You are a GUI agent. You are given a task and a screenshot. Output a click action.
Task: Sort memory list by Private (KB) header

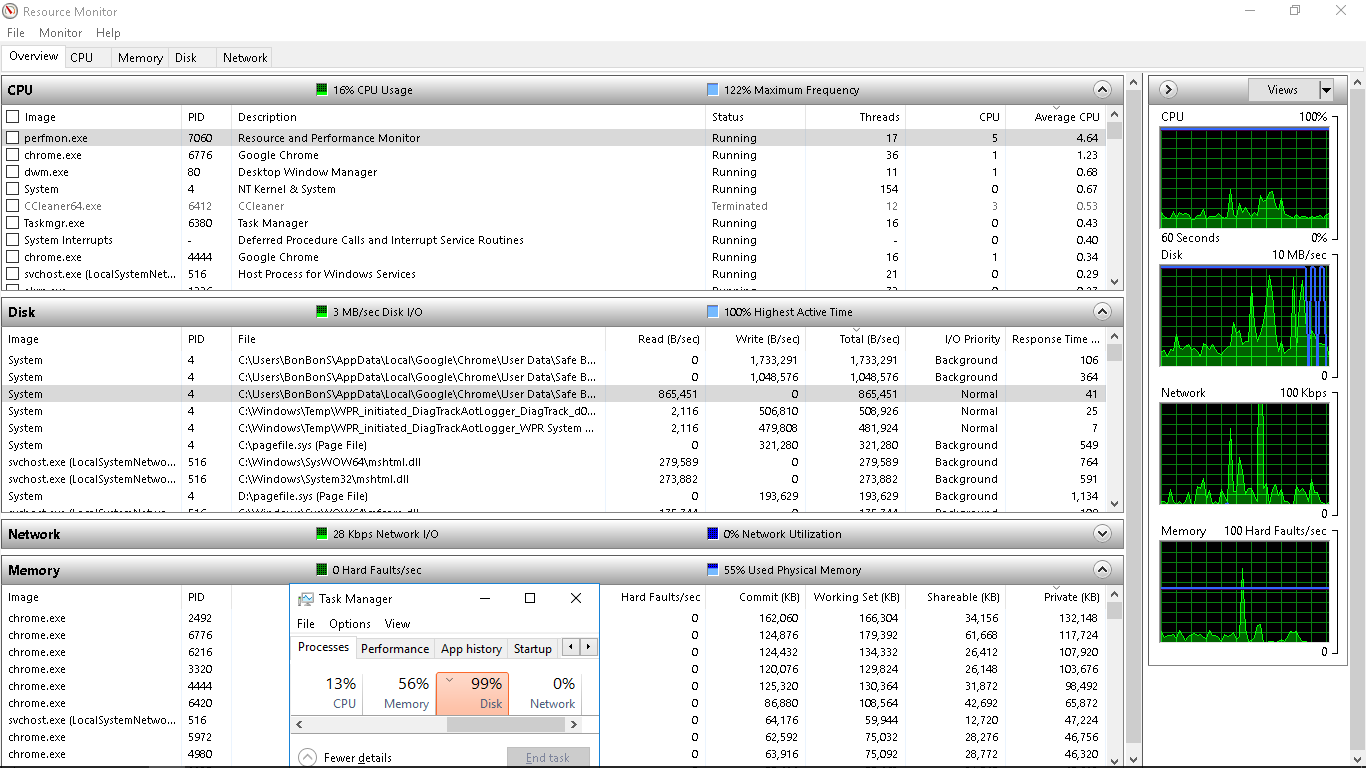[x=1055, y=597]
